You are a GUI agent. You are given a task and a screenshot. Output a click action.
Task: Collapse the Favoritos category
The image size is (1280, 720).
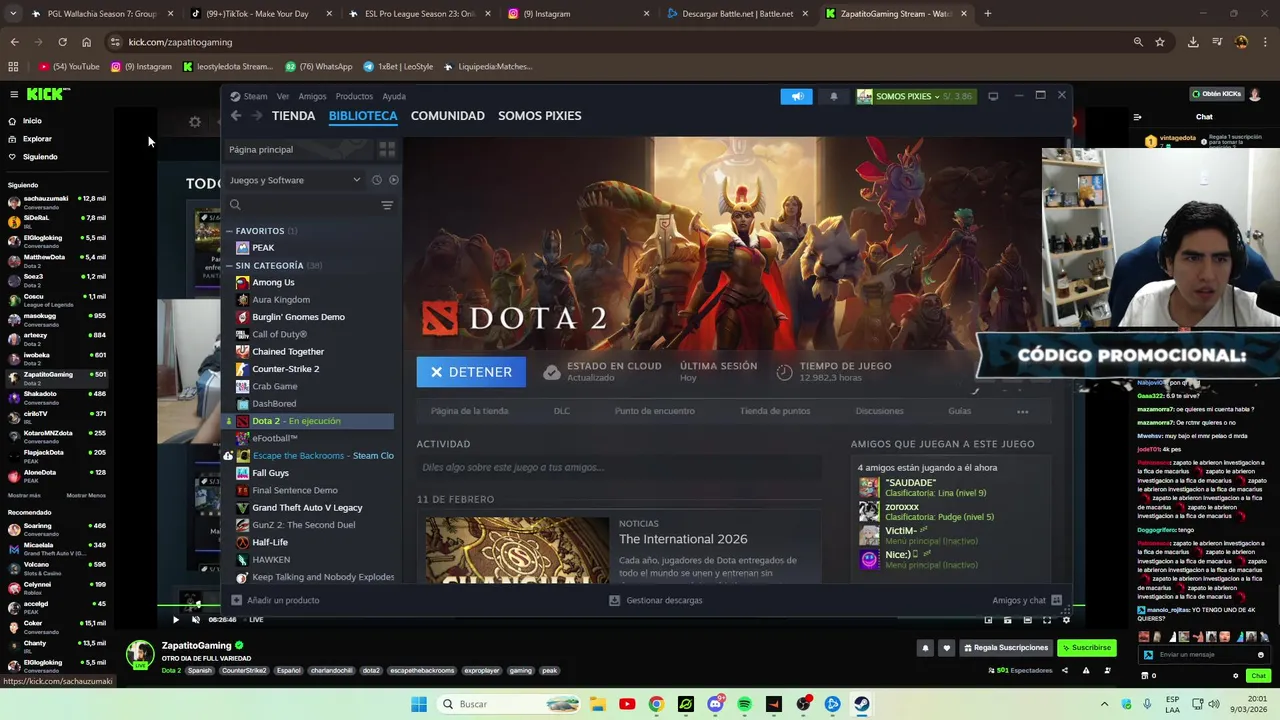pos(229,231)
